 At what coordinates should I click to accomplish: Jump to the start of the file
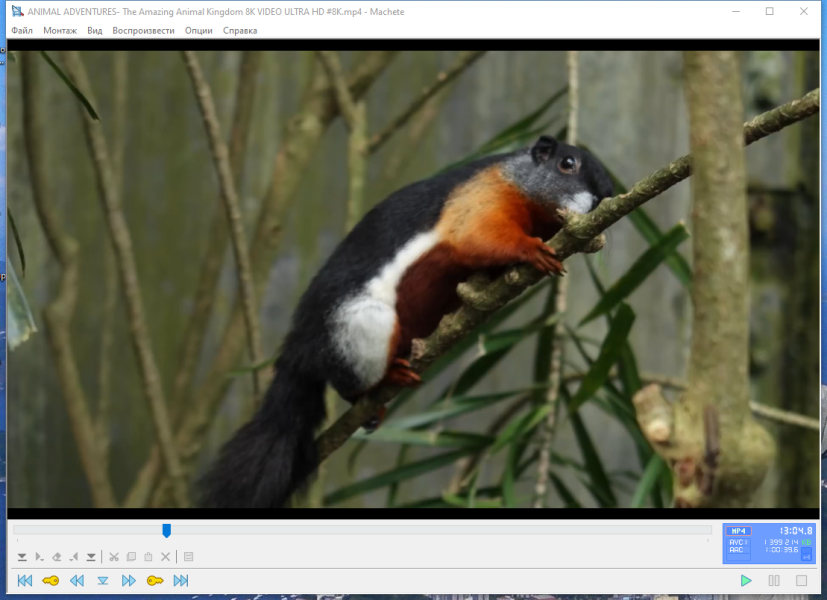point(25,580)
